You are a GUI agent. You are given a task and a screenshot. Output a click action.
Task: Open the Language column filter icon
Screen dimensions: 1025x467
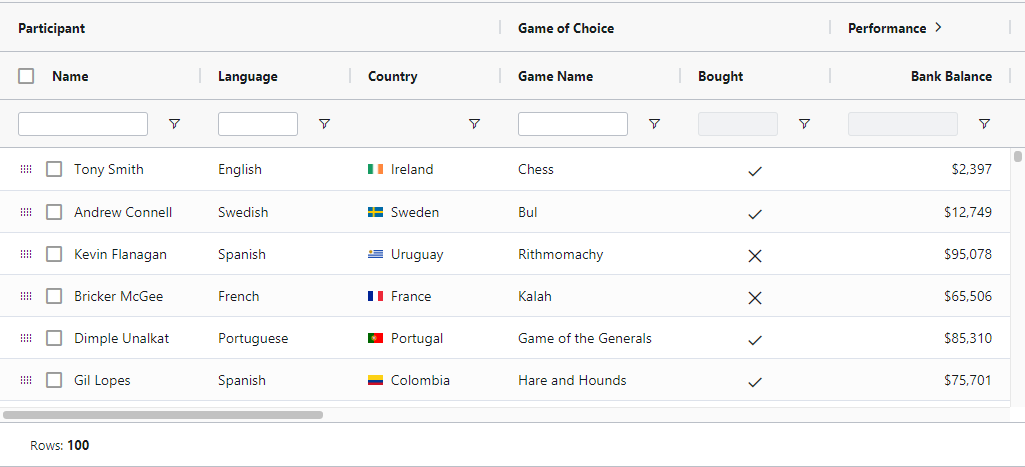point(324,124)
